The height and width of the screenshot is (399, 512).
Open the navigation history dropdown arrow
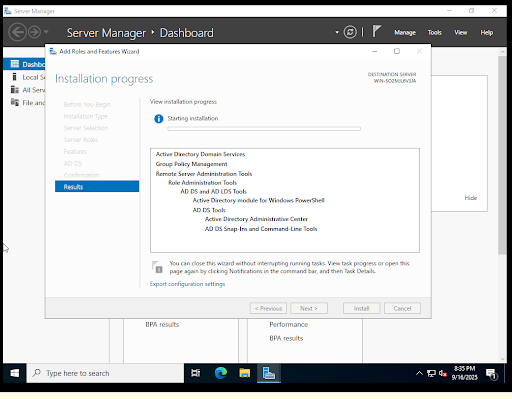pyautogui.click(x=46, y=32)
